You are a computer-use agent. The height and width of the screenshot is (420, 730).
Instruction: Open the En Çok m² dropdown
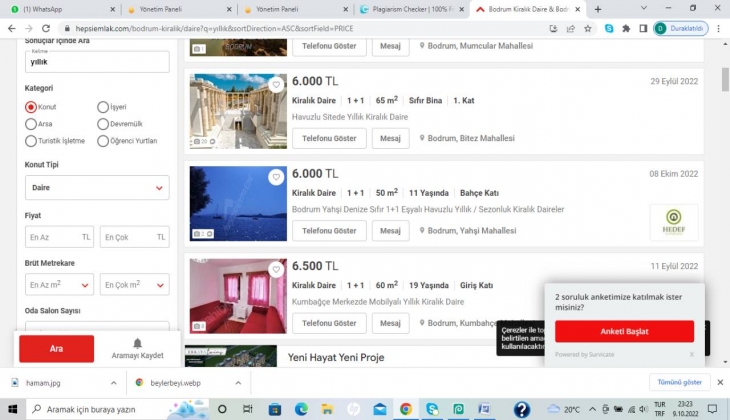tap(134, 285)
